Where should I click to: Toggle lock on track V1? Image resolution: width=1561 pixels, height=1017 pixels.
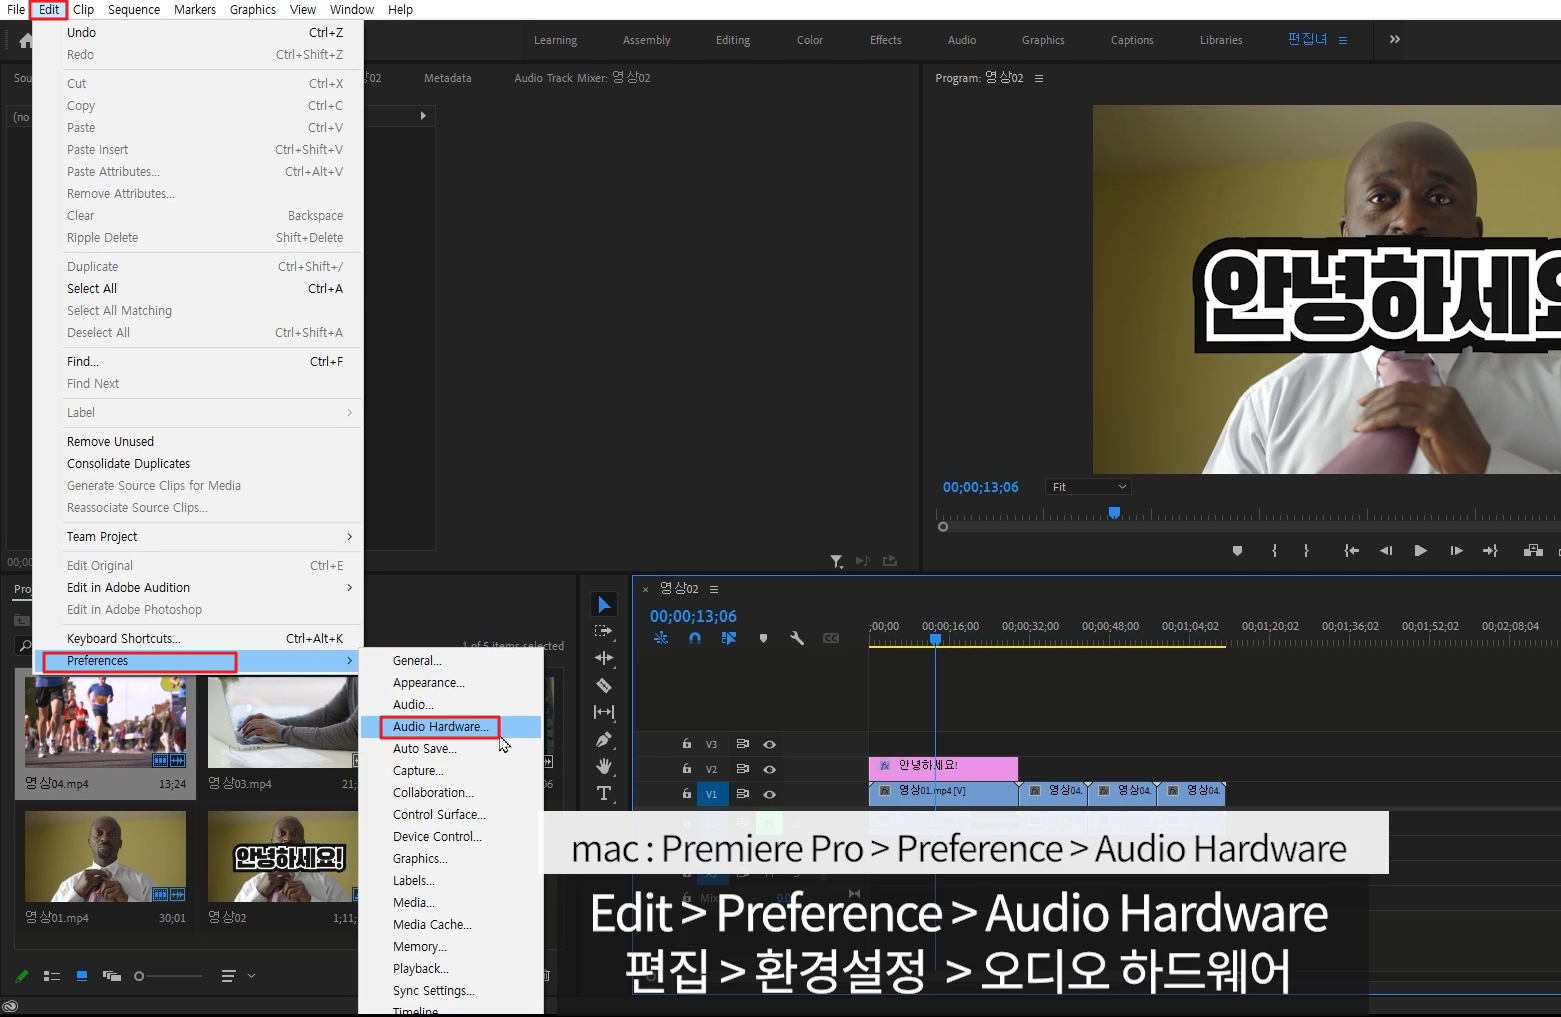pos(687,793)
